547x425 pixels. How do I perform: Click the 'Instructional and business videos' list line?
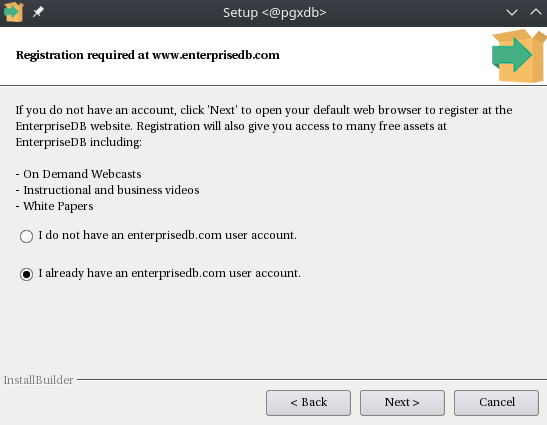pos(107,190)
